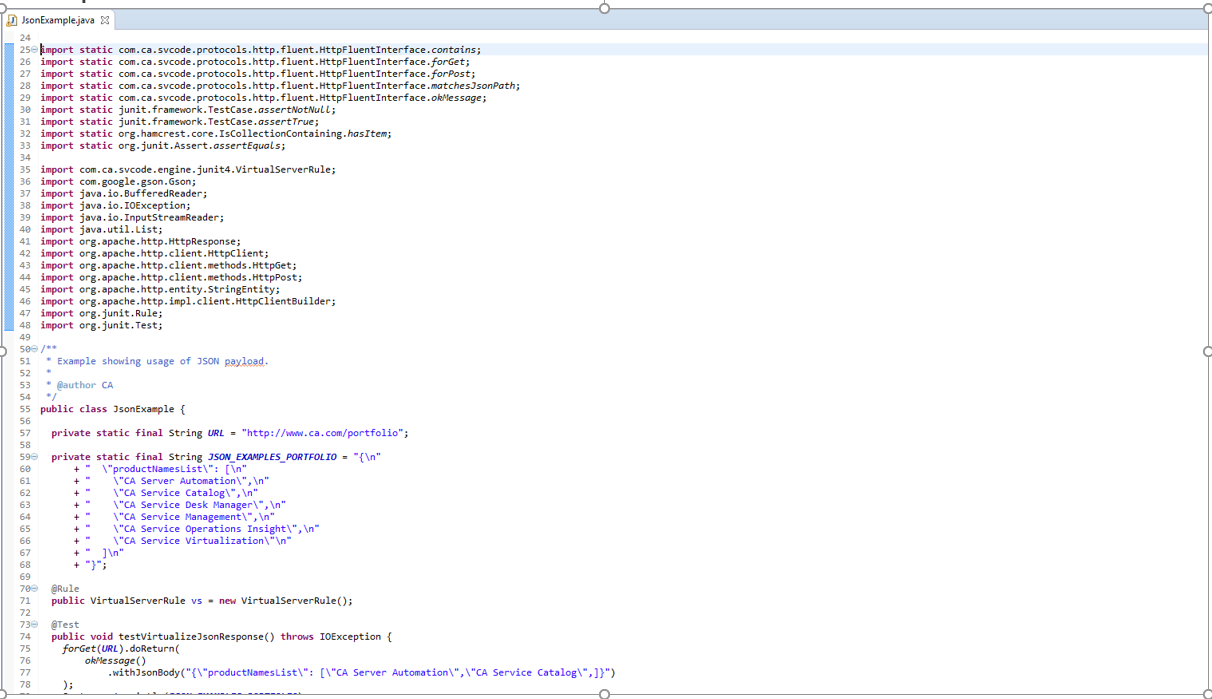Viewport: 1212px width, 699px height.
Task: Click the static import ending with forPost
Action: [x=258, y=73]
